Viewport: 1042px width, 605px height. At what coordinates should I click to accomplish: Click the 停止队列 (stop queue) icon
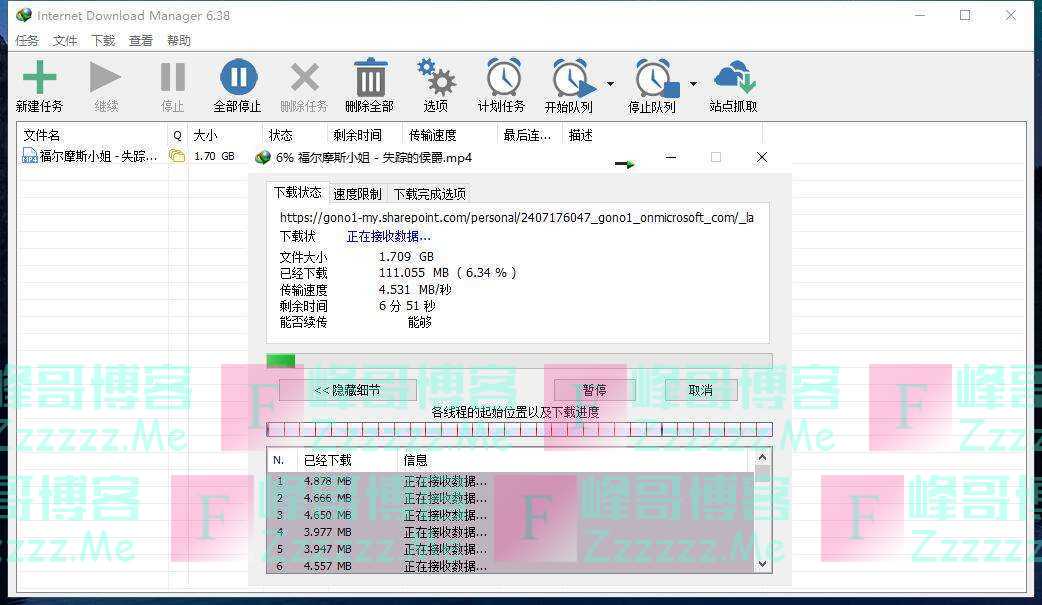[652, 78]
